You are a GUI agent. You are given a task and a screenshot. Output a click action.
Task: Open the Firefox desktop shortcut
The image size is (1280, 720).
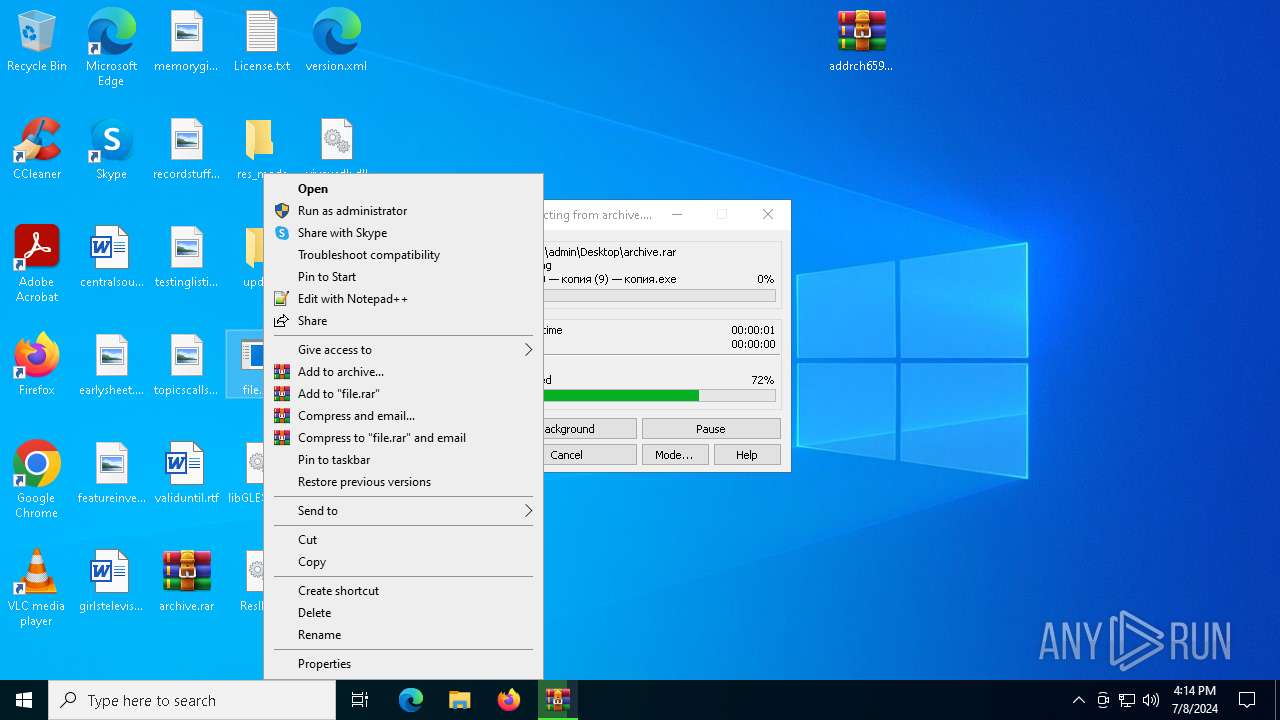click(x=37, y=366)
